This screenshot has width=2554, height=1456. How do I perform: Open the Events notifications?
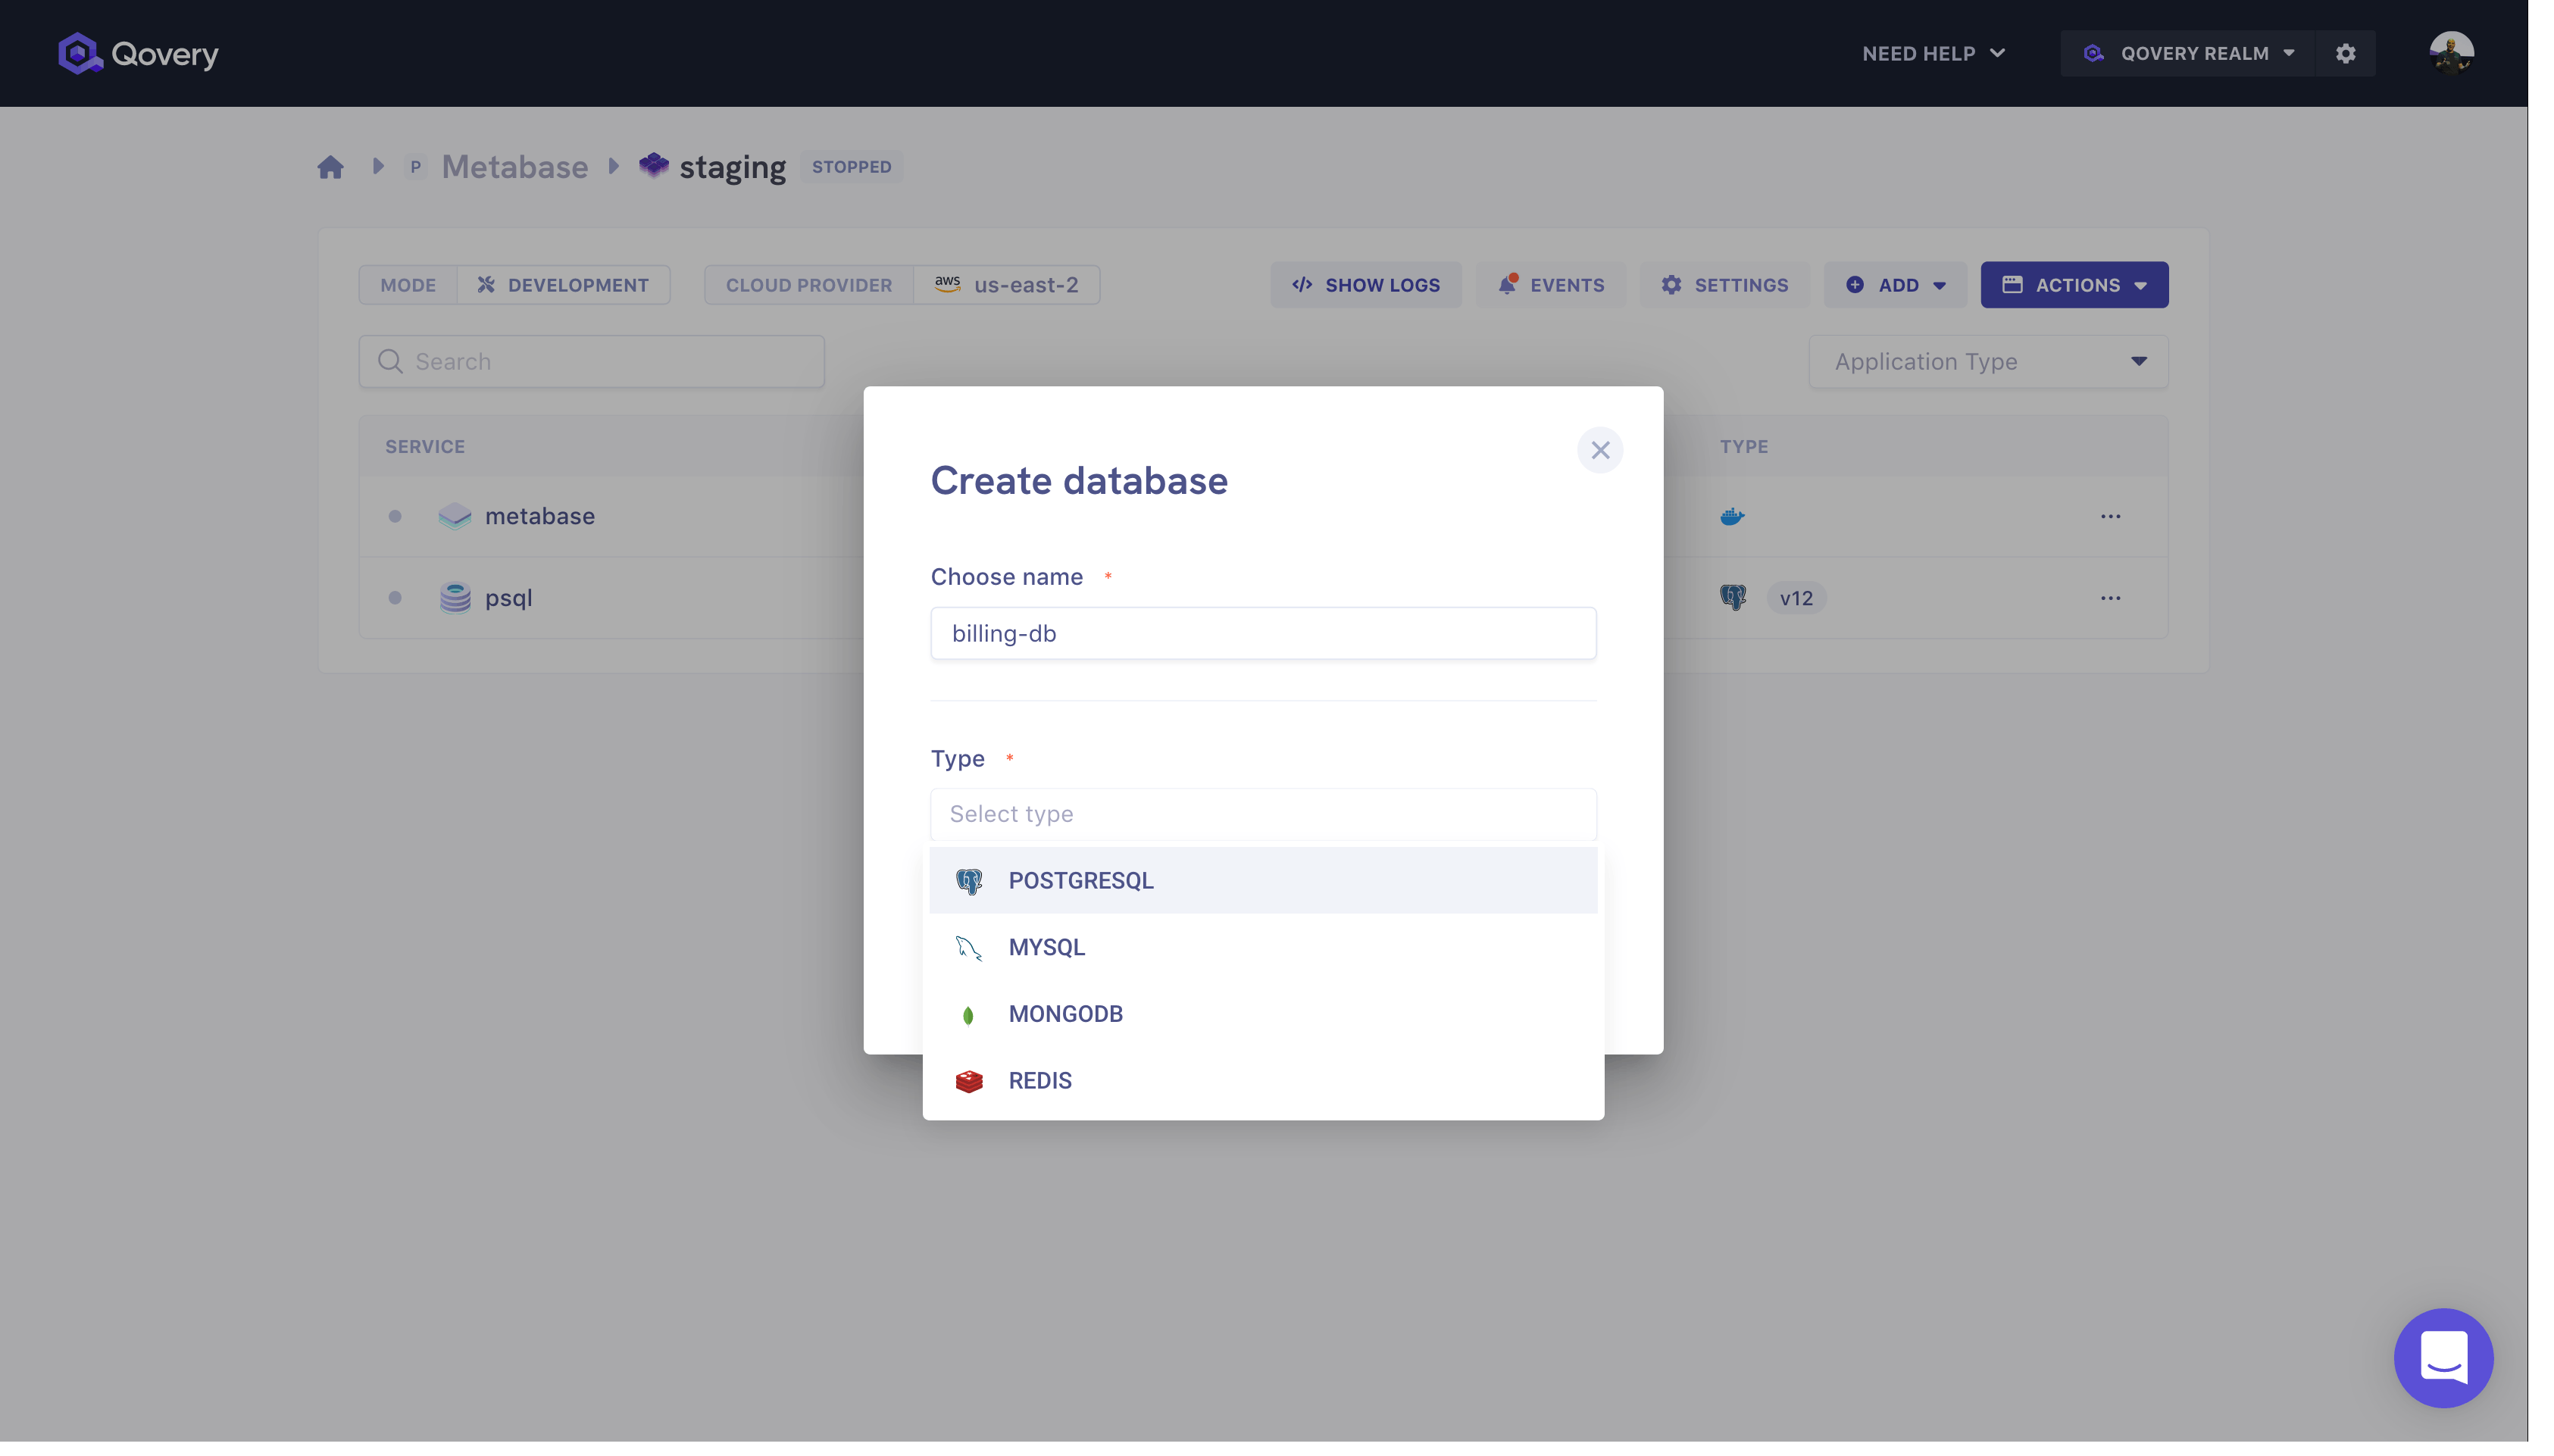(1551, 285)
